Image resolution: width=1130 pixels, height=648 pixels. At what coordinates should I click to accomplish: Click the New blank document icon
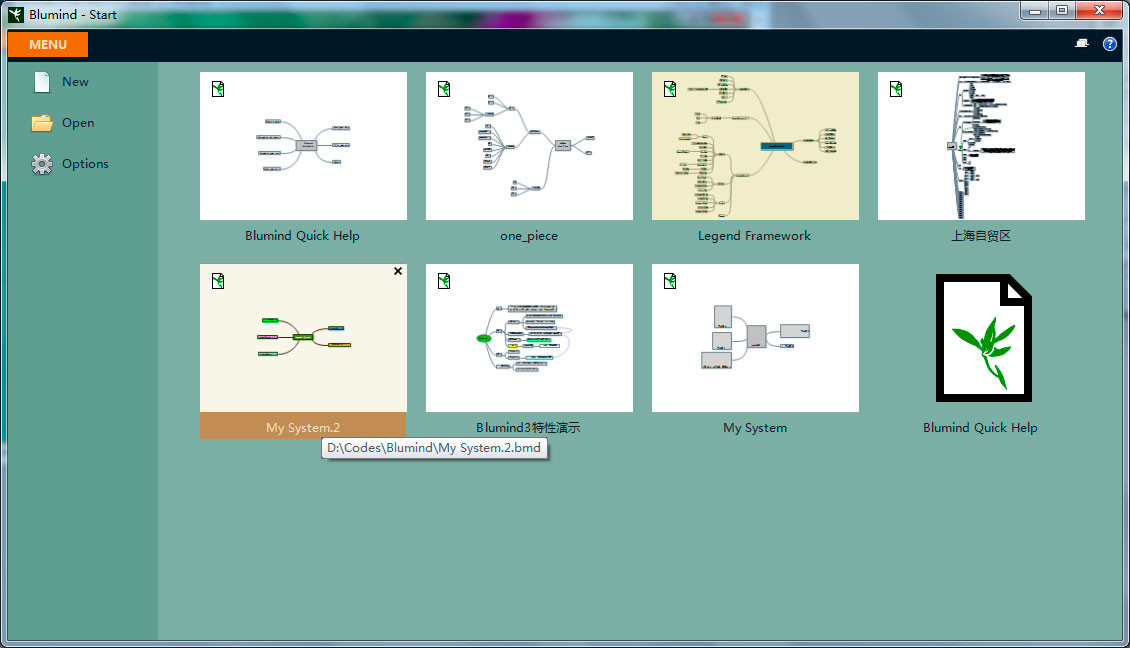point(42,82)
